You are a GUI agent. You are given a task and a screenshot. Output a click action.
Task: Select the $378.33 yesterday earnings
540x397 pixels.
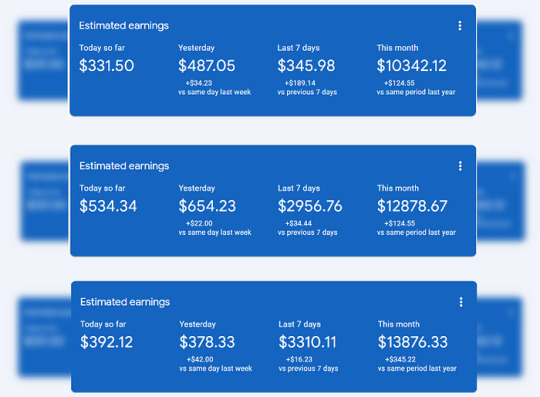tap(207, 342)
